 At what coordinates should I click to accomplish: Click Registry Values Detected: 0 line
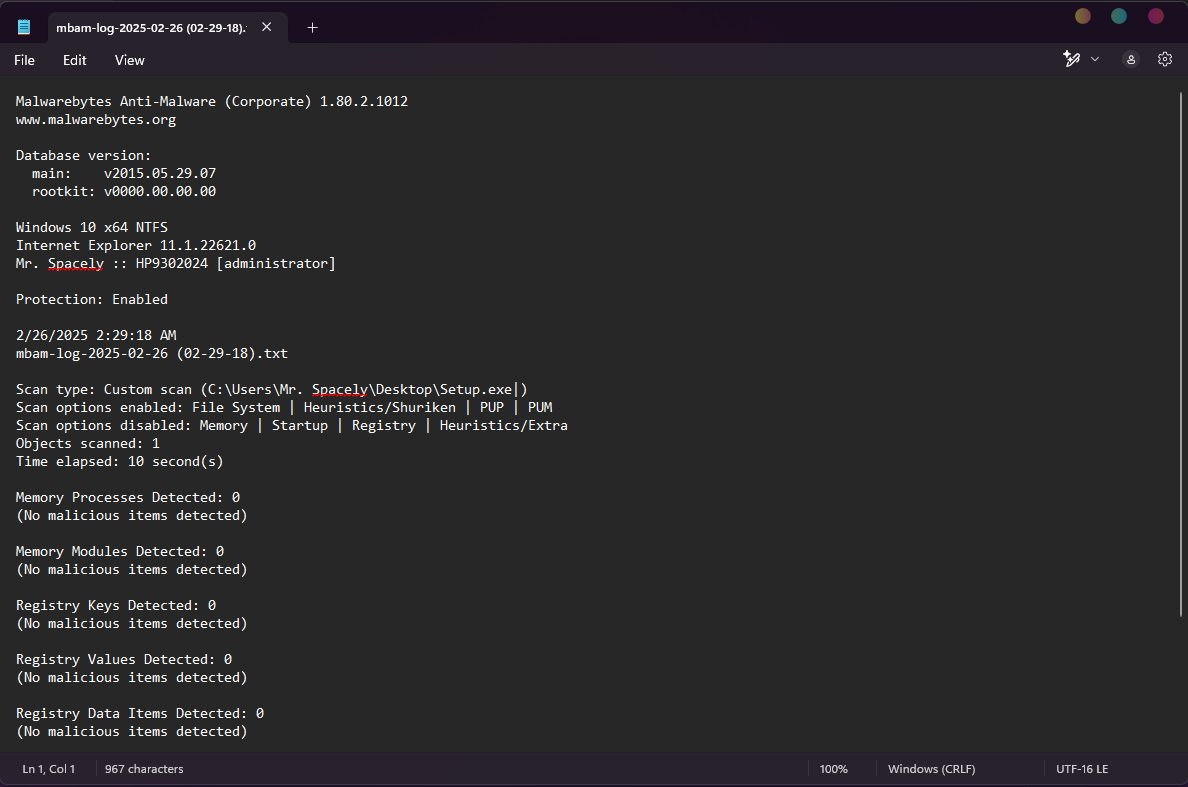click(123, 660)
